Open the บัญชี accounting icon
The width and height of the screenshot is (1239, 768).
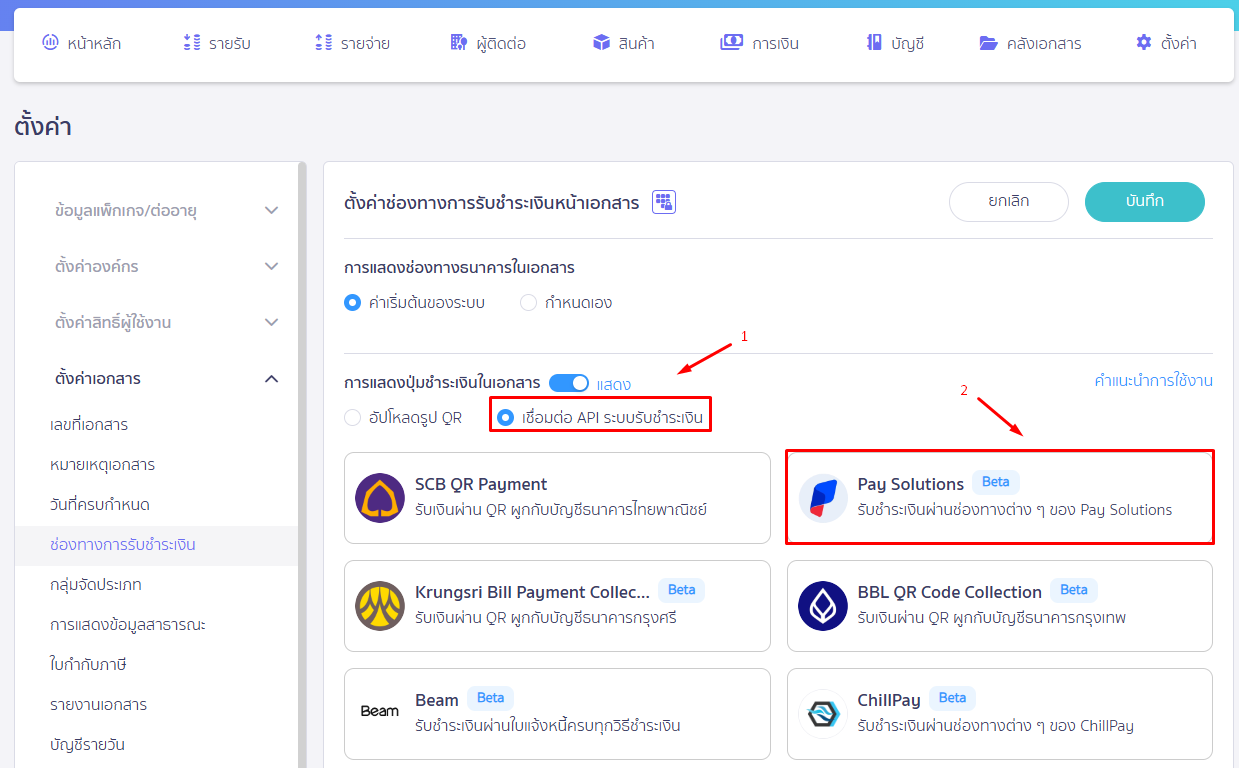869,42
